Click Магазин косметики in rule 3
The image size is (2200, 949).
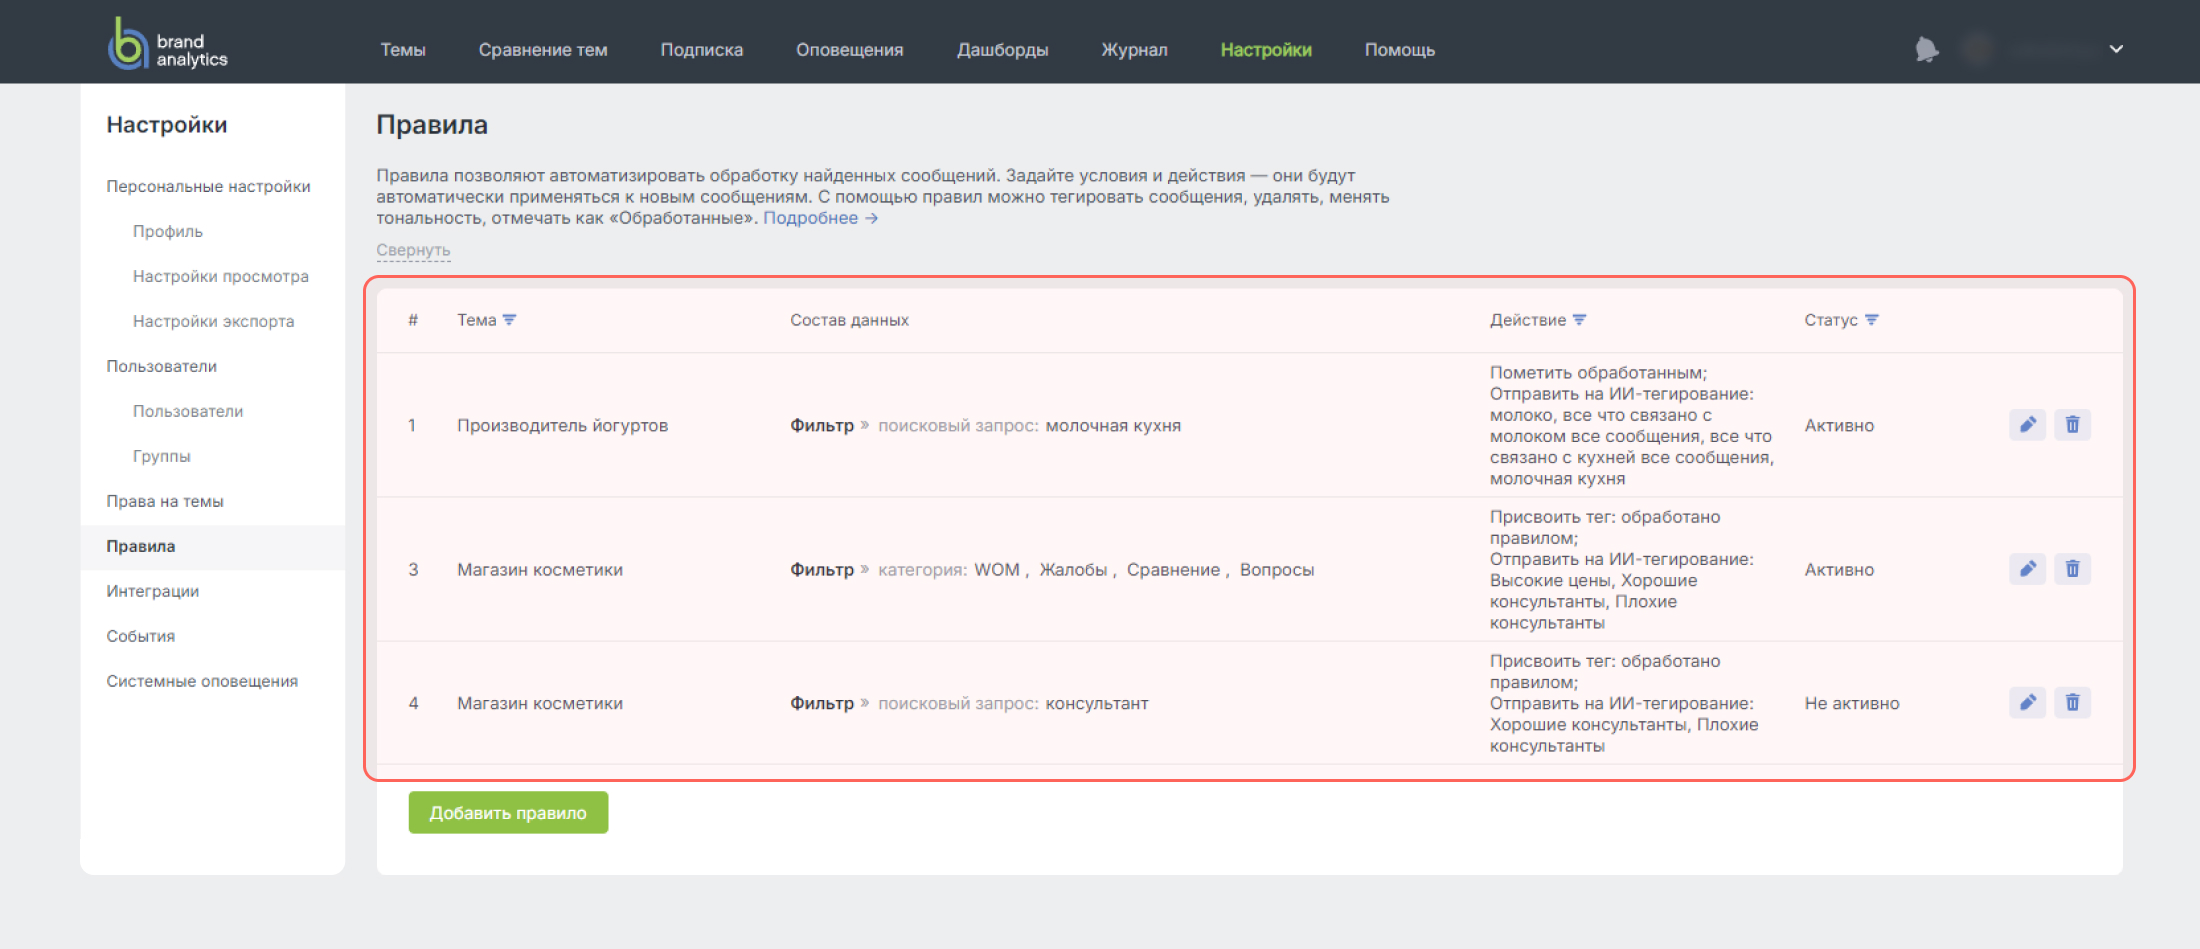pos(540,569)
